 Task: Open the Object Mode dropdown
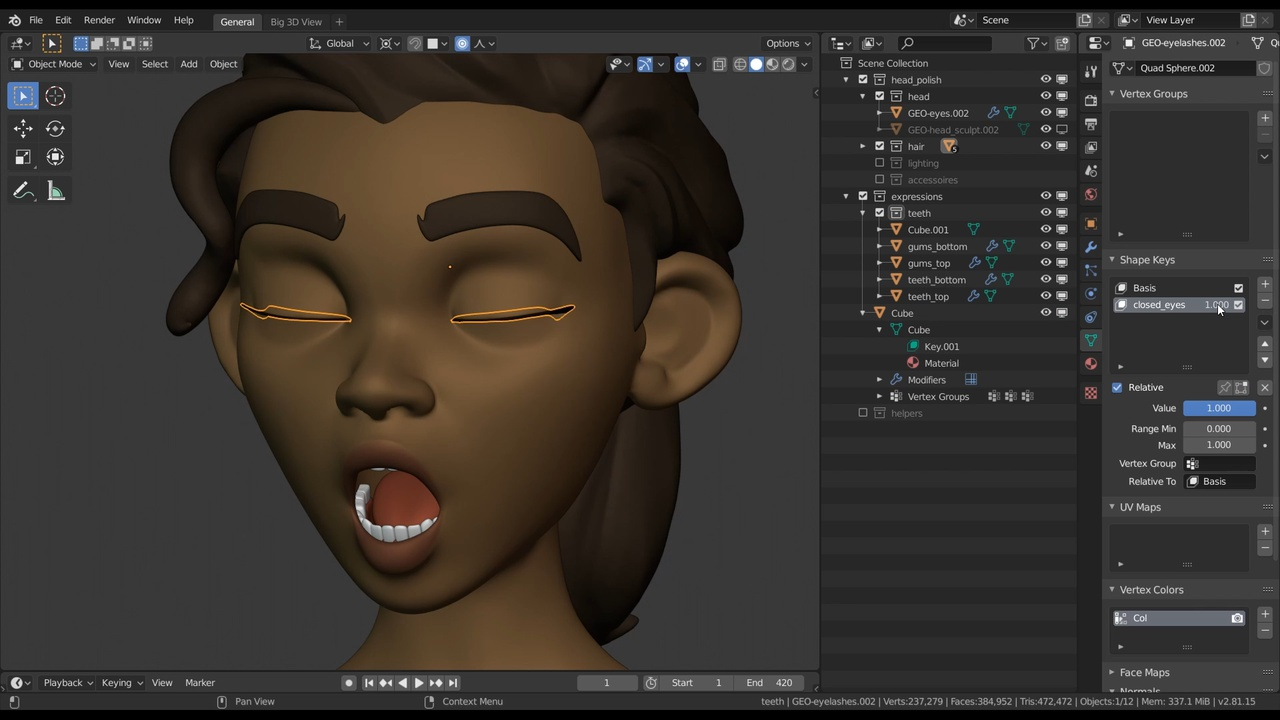(x=55, y=63)
